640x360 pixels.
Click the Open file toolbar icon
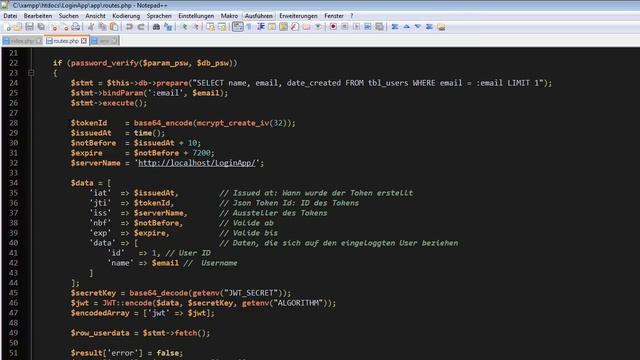tap(18, 27)
